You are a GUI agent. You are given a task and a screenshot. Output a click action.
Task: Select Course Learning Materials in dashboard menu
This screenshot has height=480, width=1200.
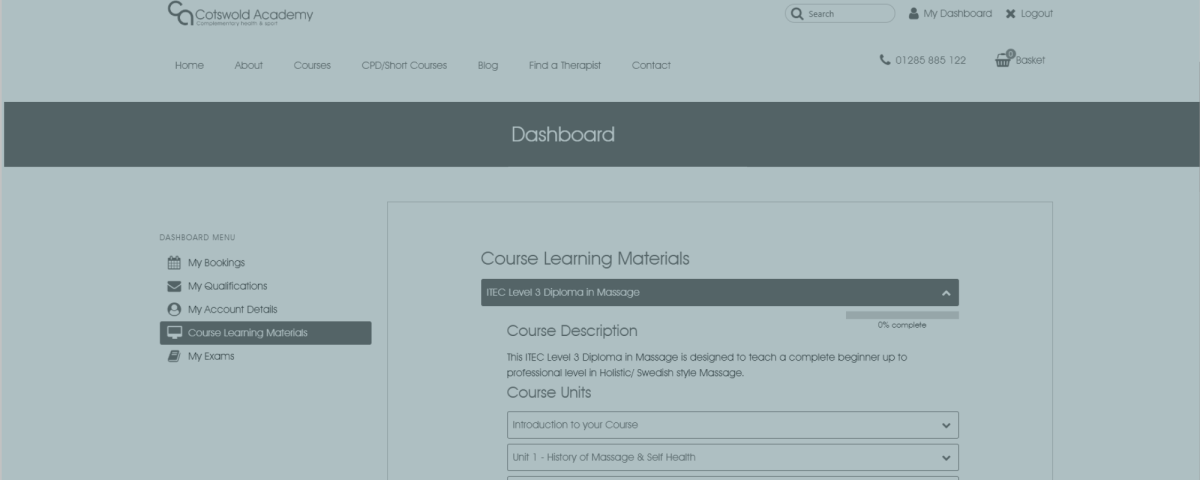265,333
